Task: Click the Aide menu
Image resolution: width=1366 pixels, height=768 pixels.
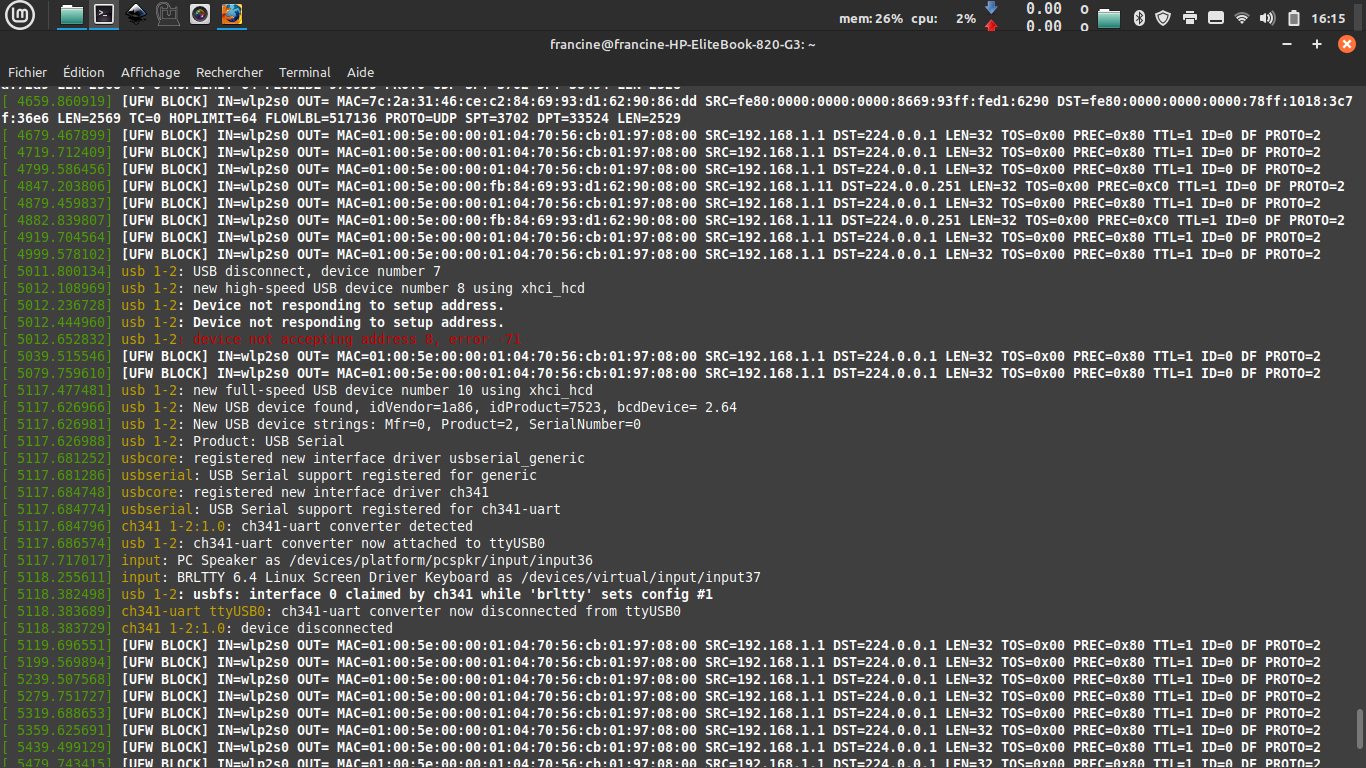Action: 360,72
